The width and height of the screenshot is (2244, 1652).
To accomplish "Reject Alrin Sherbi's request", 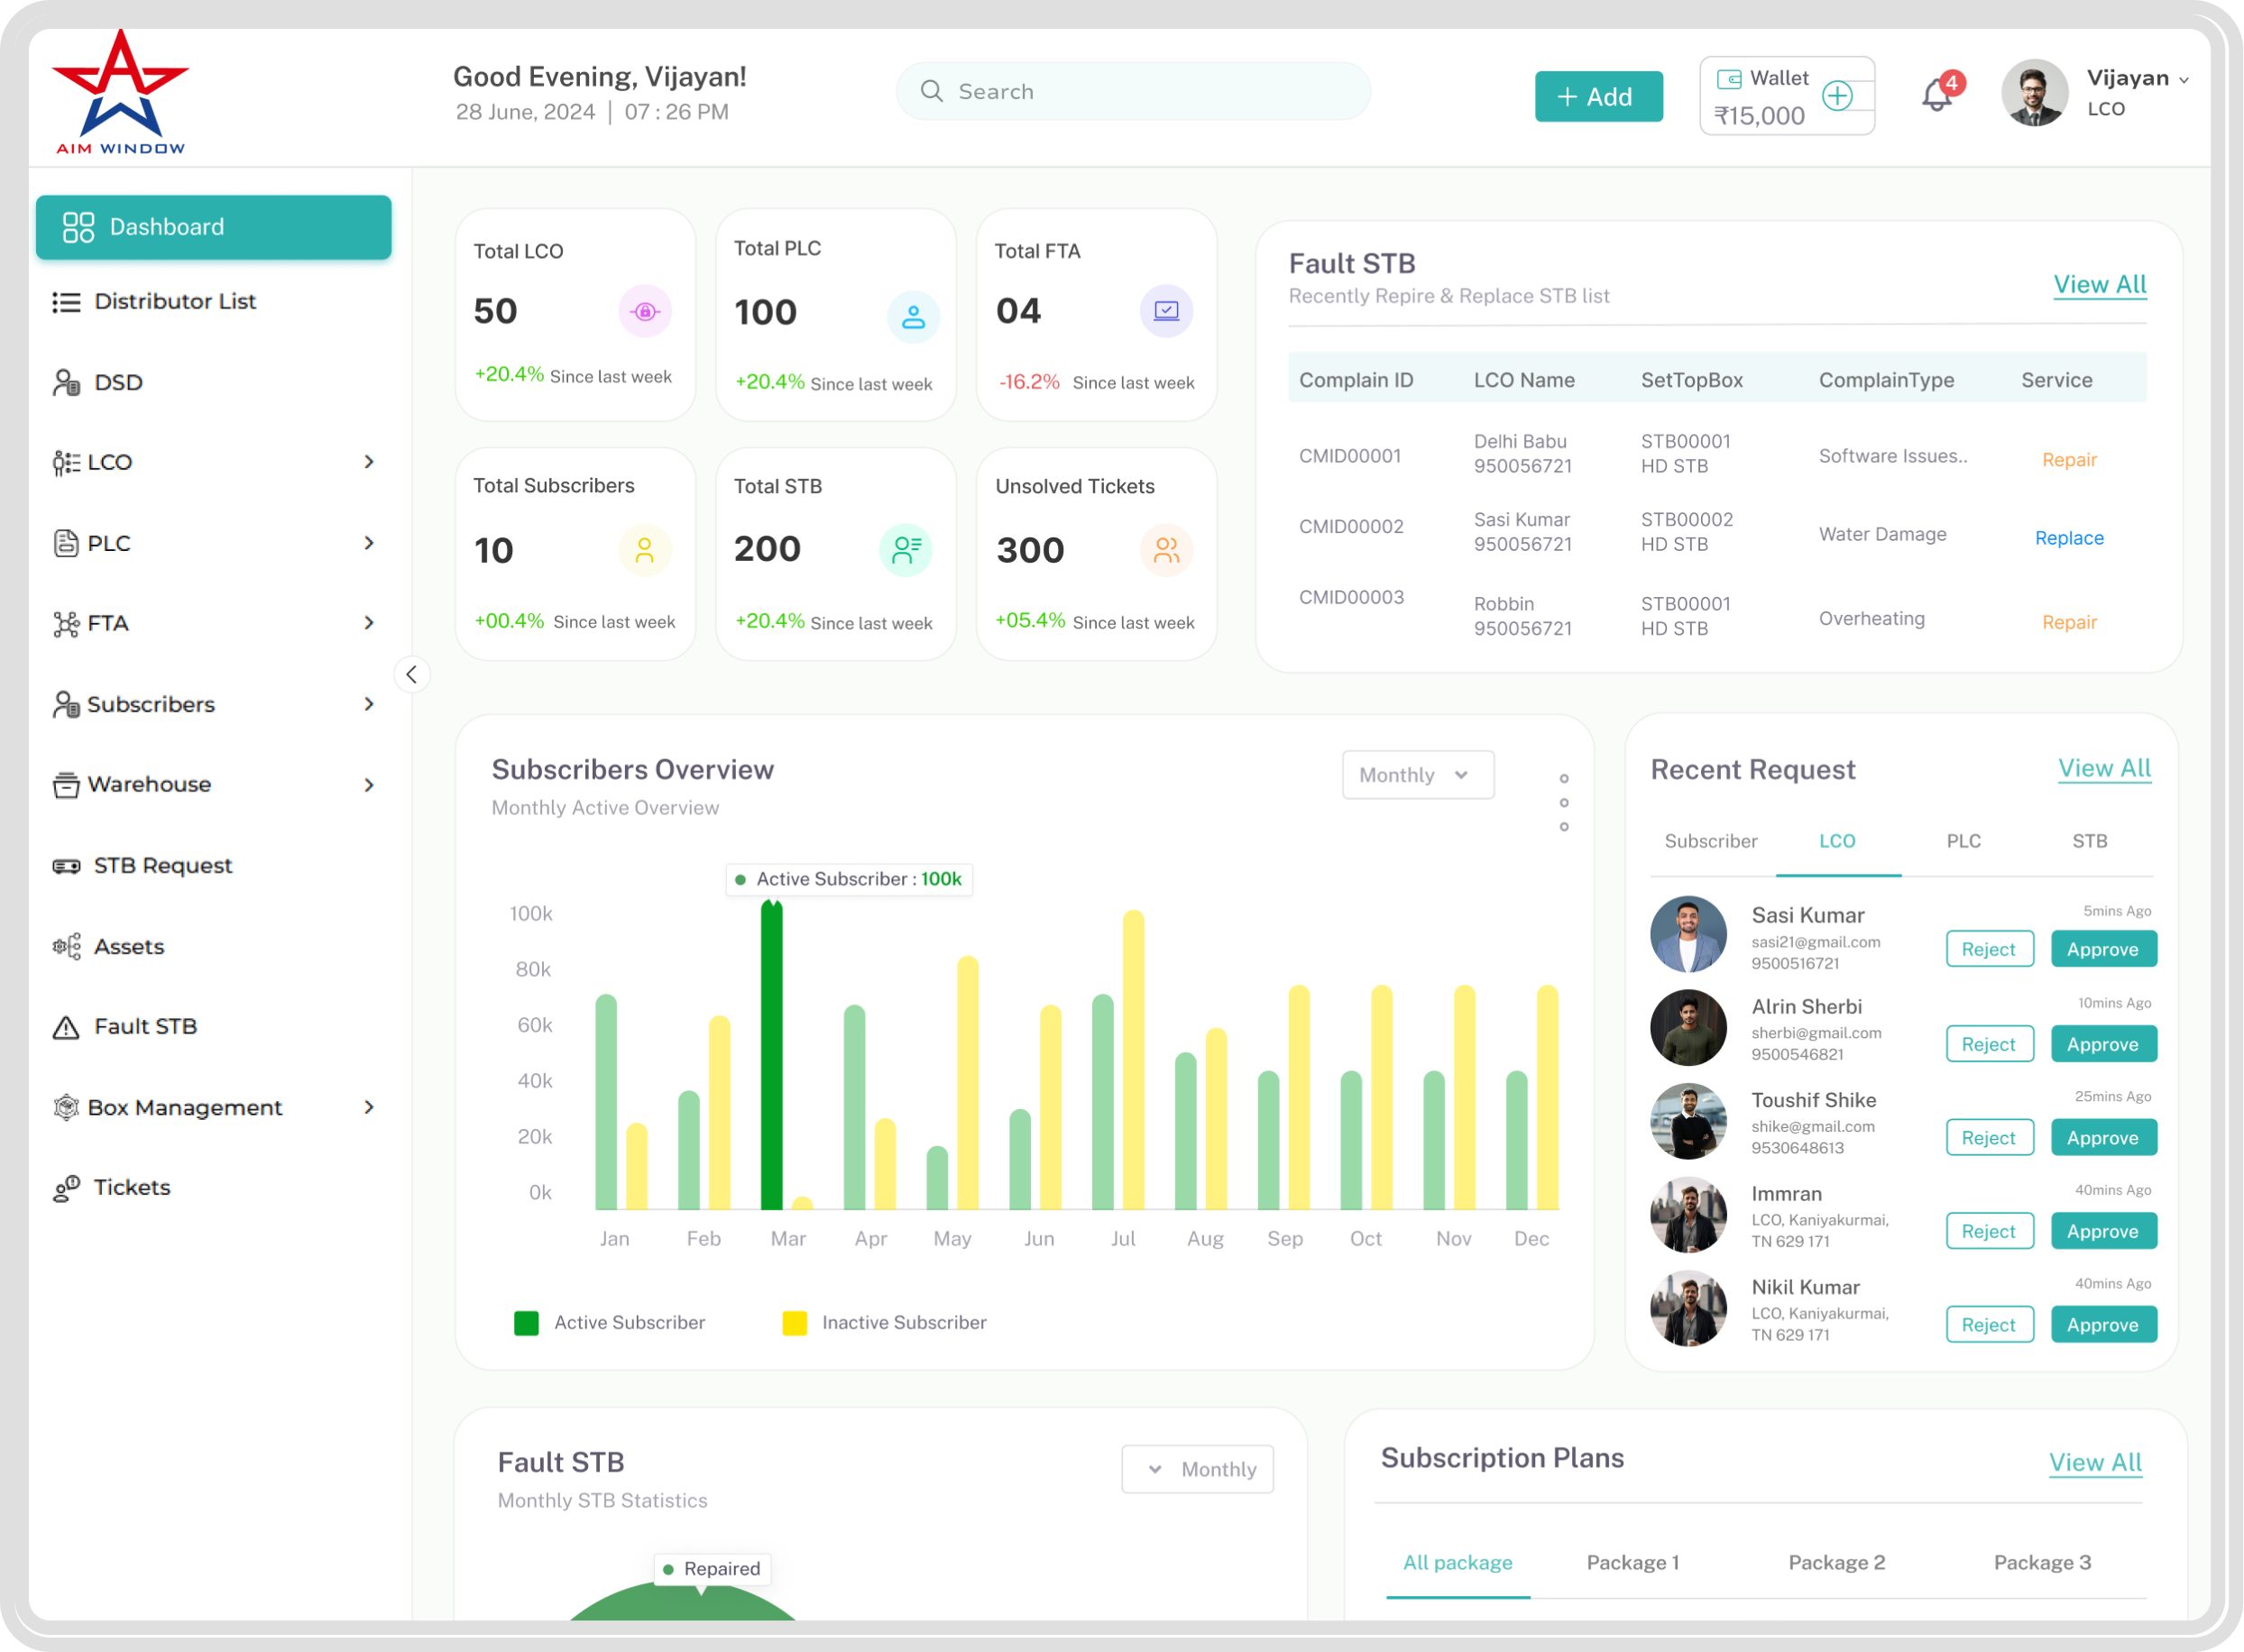I will tap(1989, 1044).
